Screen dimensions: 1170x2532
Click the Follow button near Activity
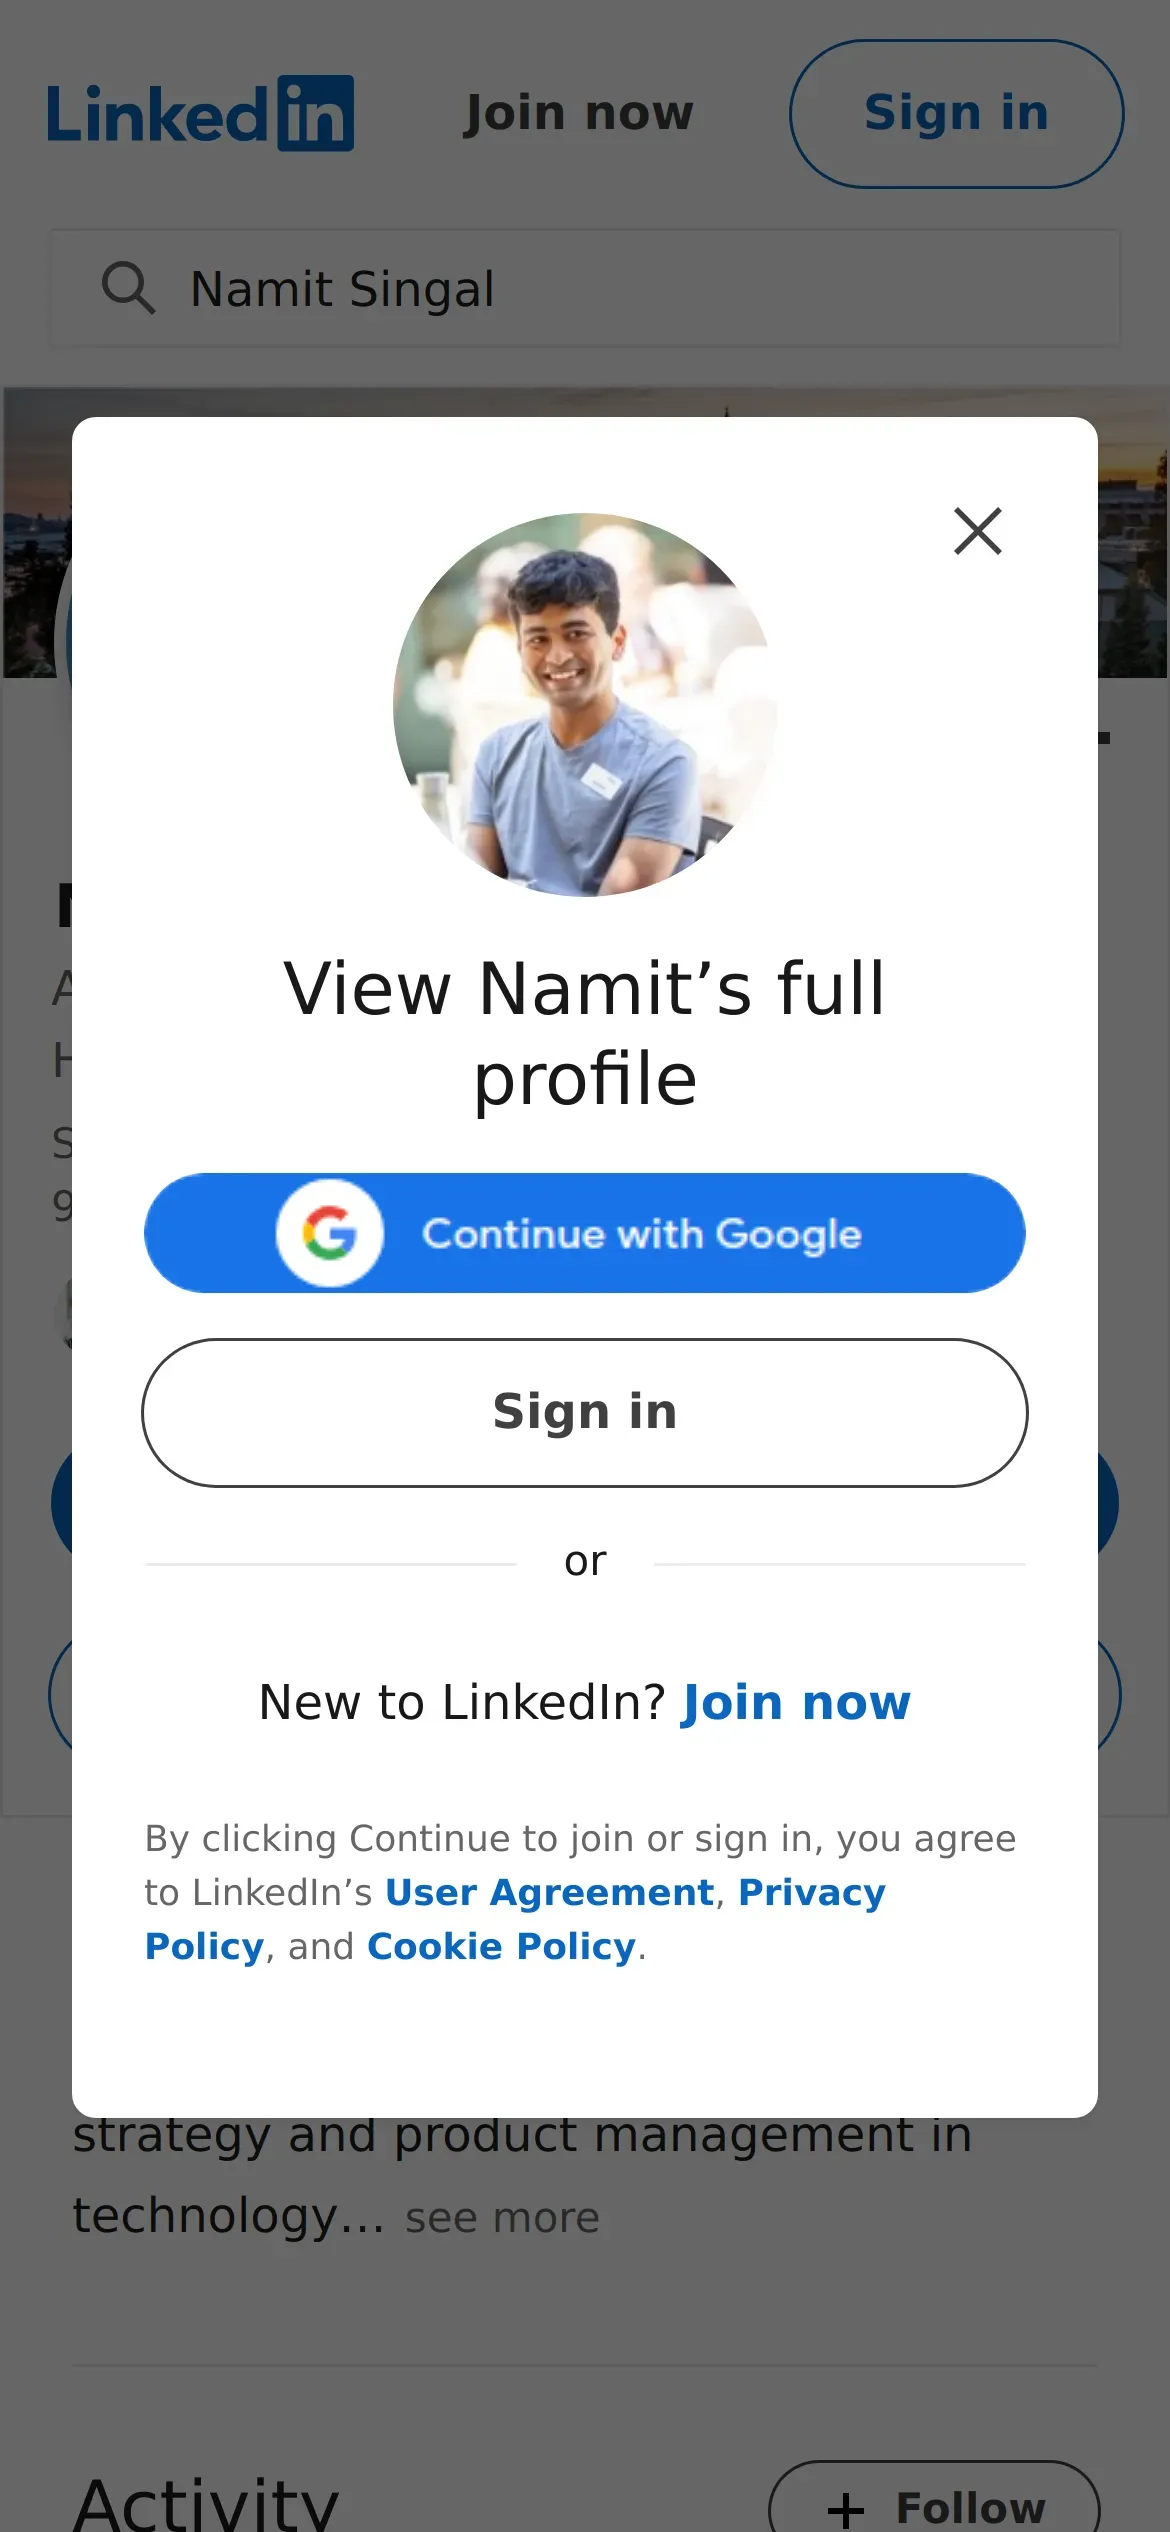pyautogui.click(x=934, y=2505)
